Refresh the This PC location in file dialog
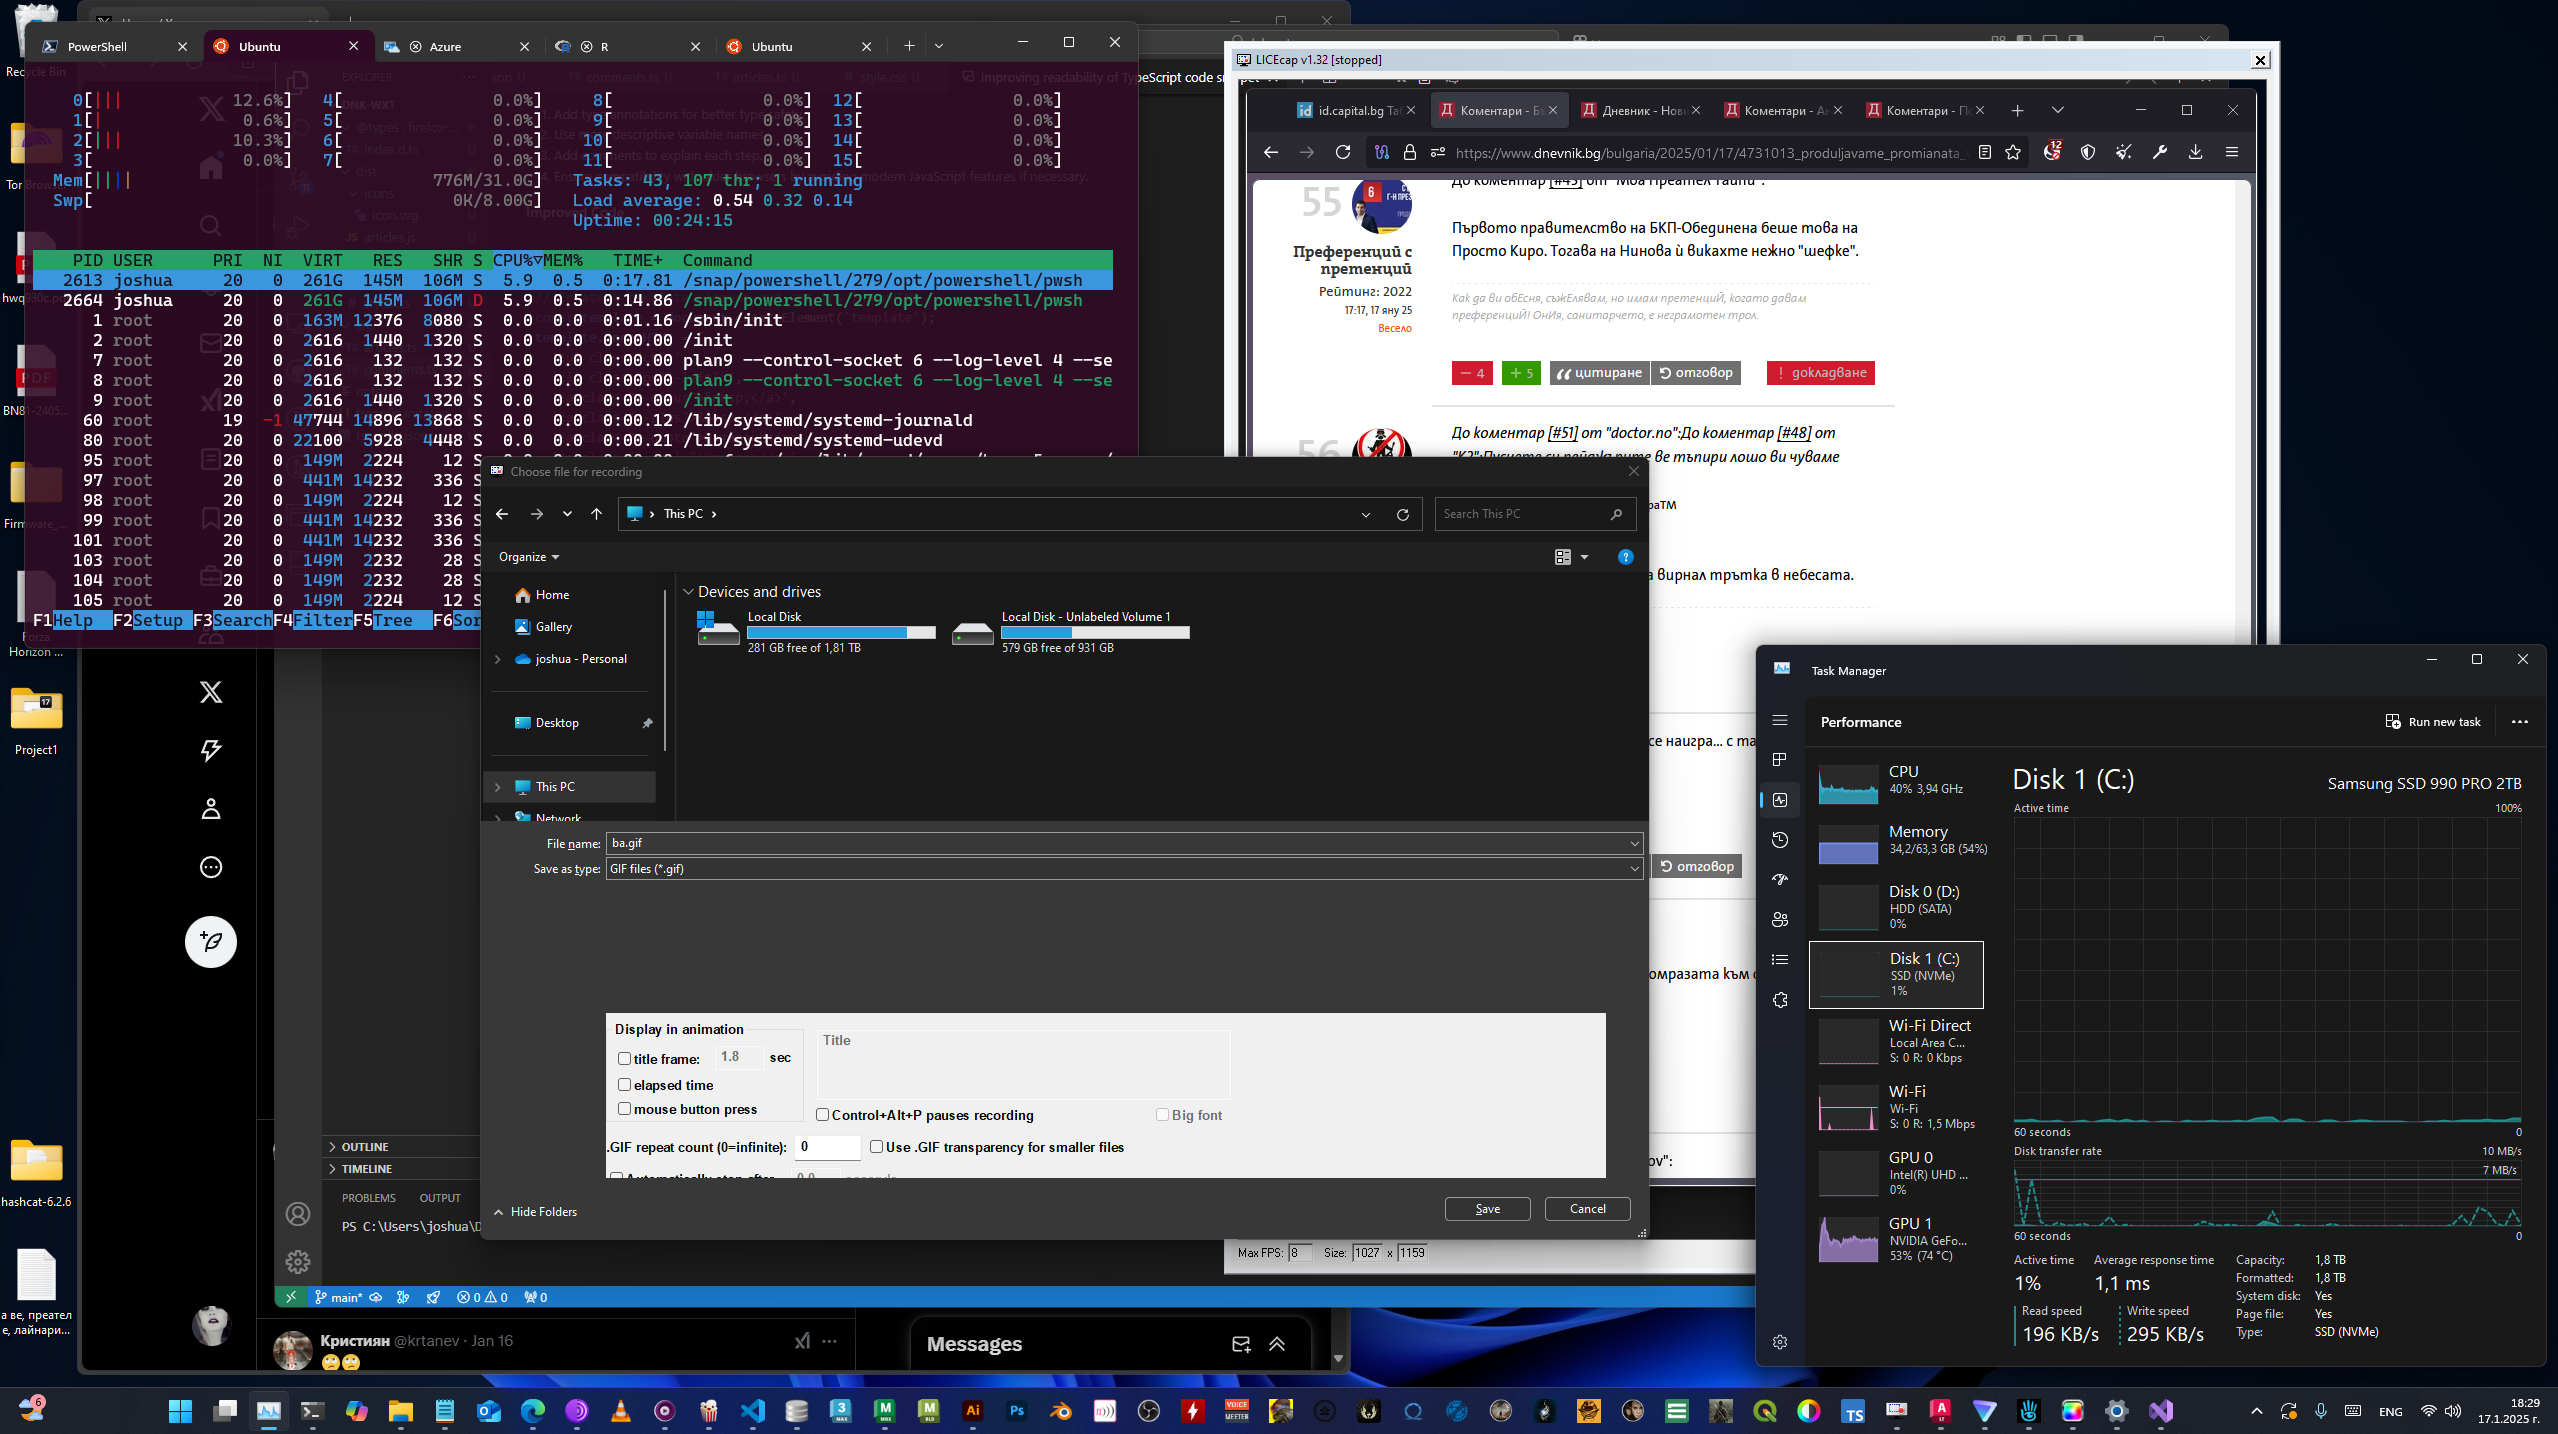 (1403, 514)
